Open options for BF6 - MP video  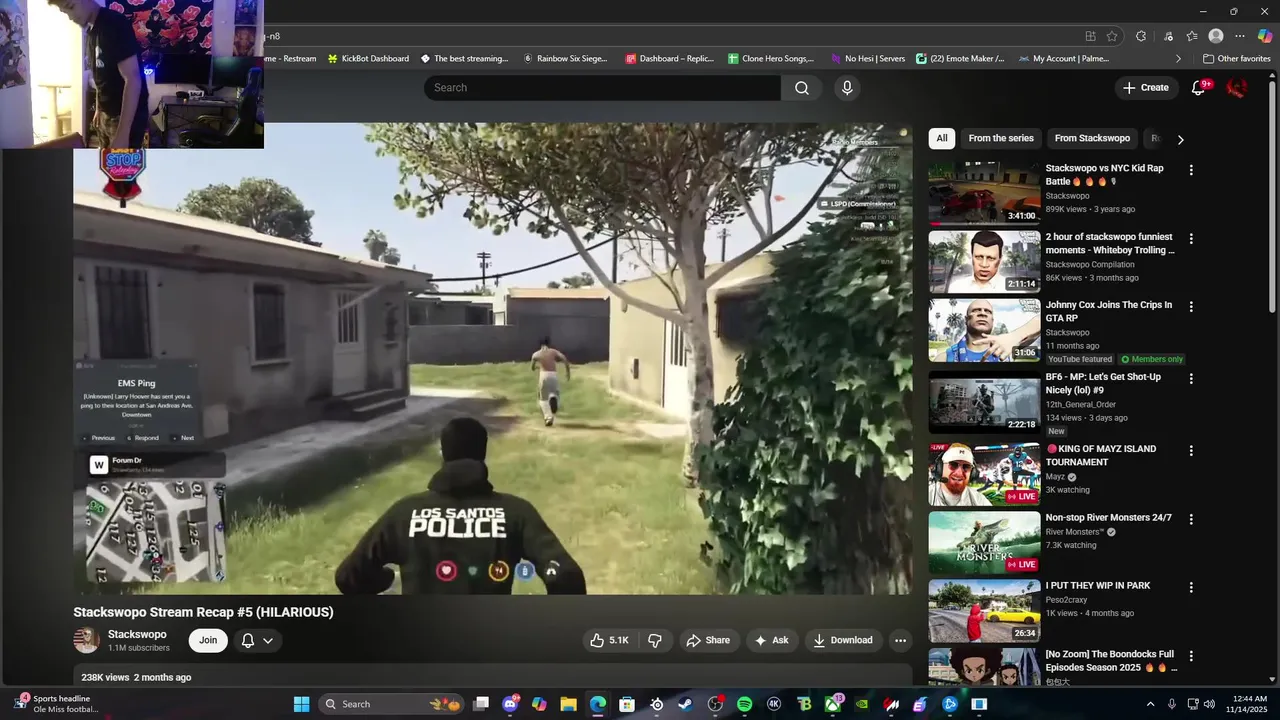coord(1190,379)
